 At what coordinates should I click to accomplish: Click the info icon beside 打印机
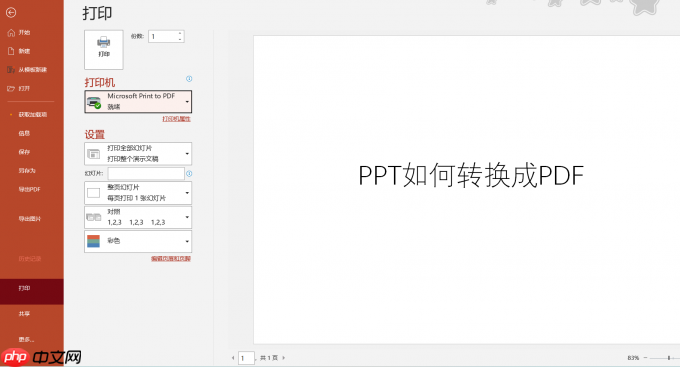click(x=189, y=79)
